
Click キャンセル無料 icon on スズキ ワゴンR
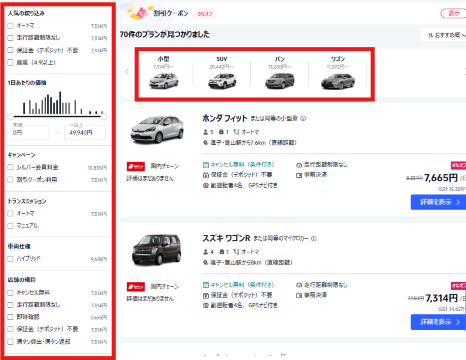206,285
